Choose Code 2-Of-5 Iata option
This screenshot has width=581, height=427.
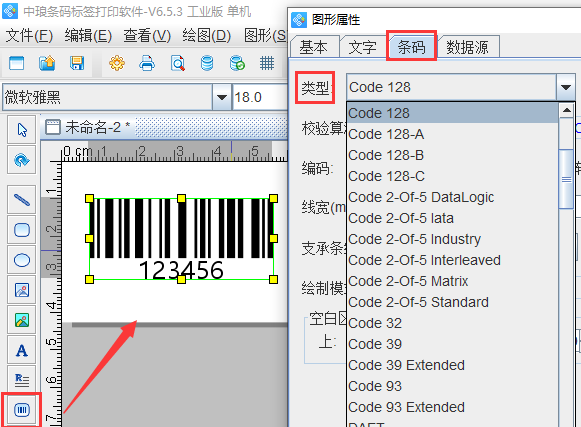click(x=453, y=218)
